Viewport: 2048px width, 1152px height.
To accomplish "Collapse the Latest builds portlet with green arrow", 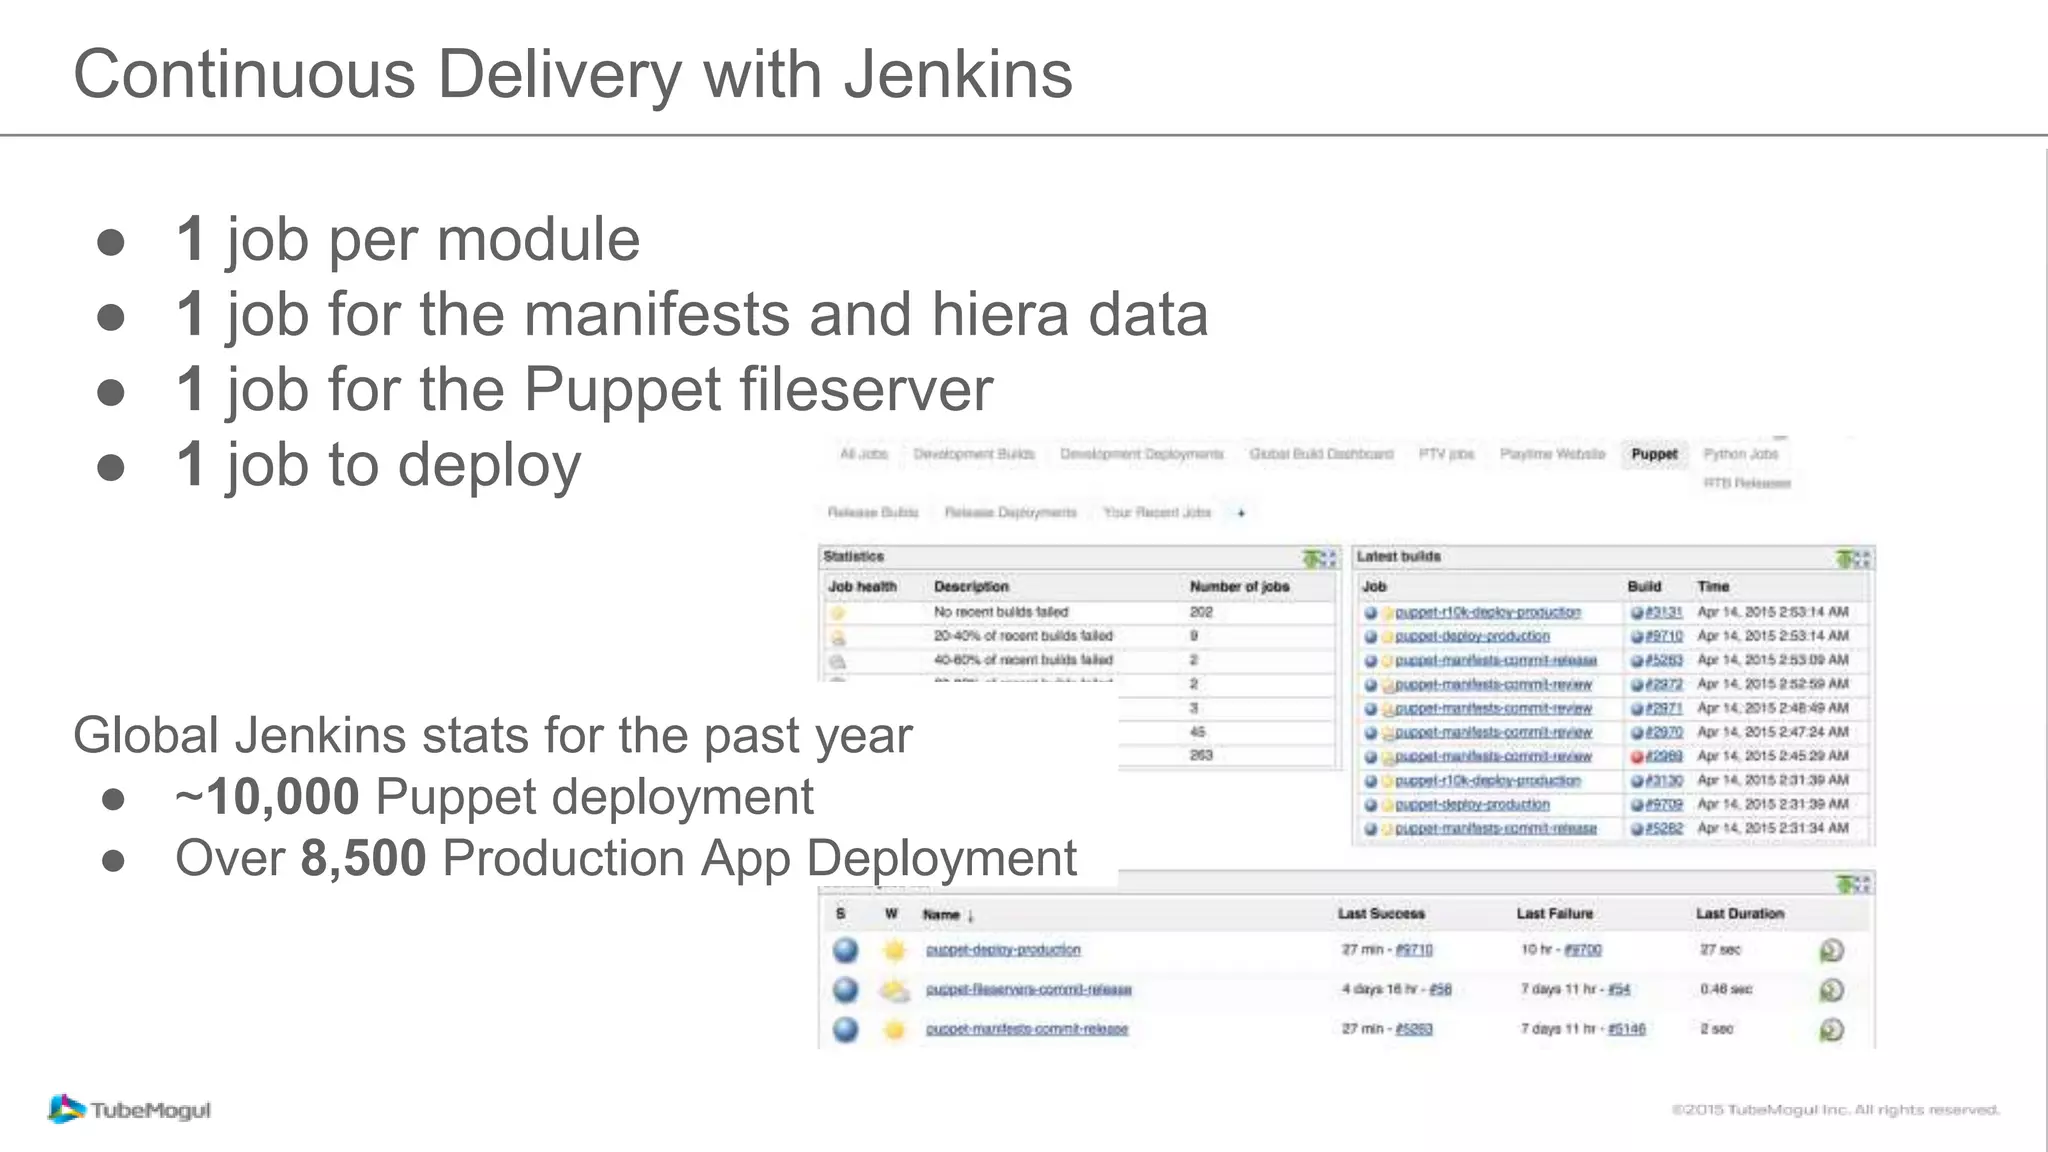I will [1845, 558].
